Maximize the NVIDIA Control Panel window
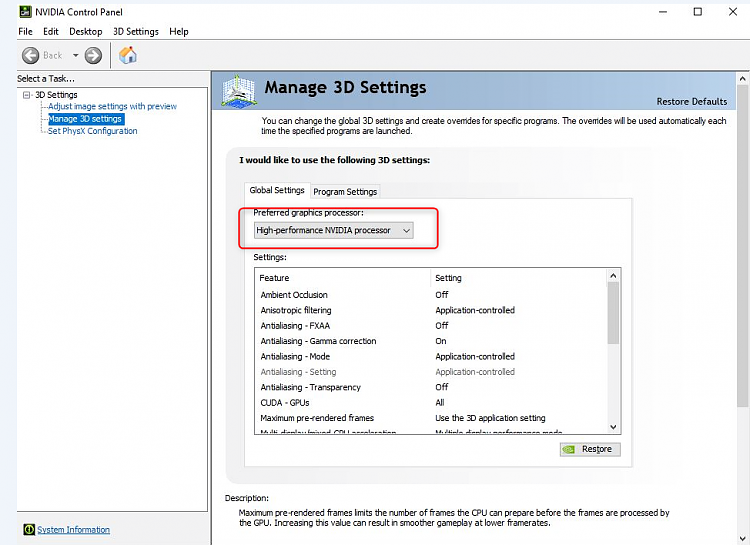The image size is (750, 545). coord(698,12)
